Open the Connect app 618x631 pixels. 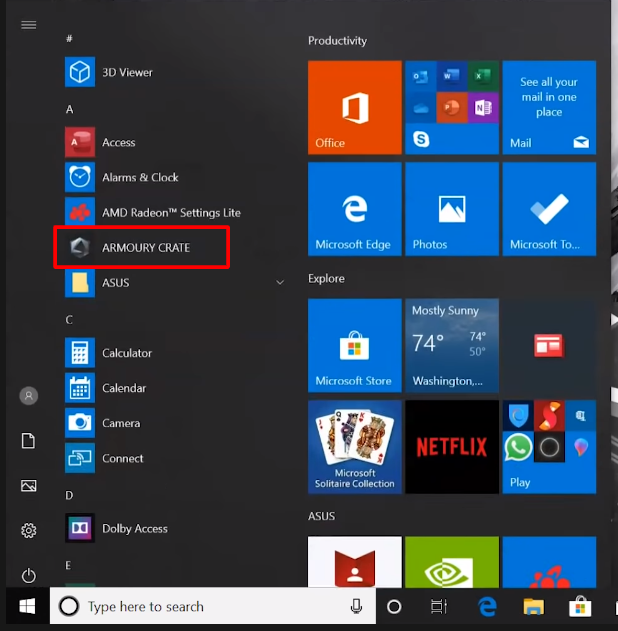point(173,458)
